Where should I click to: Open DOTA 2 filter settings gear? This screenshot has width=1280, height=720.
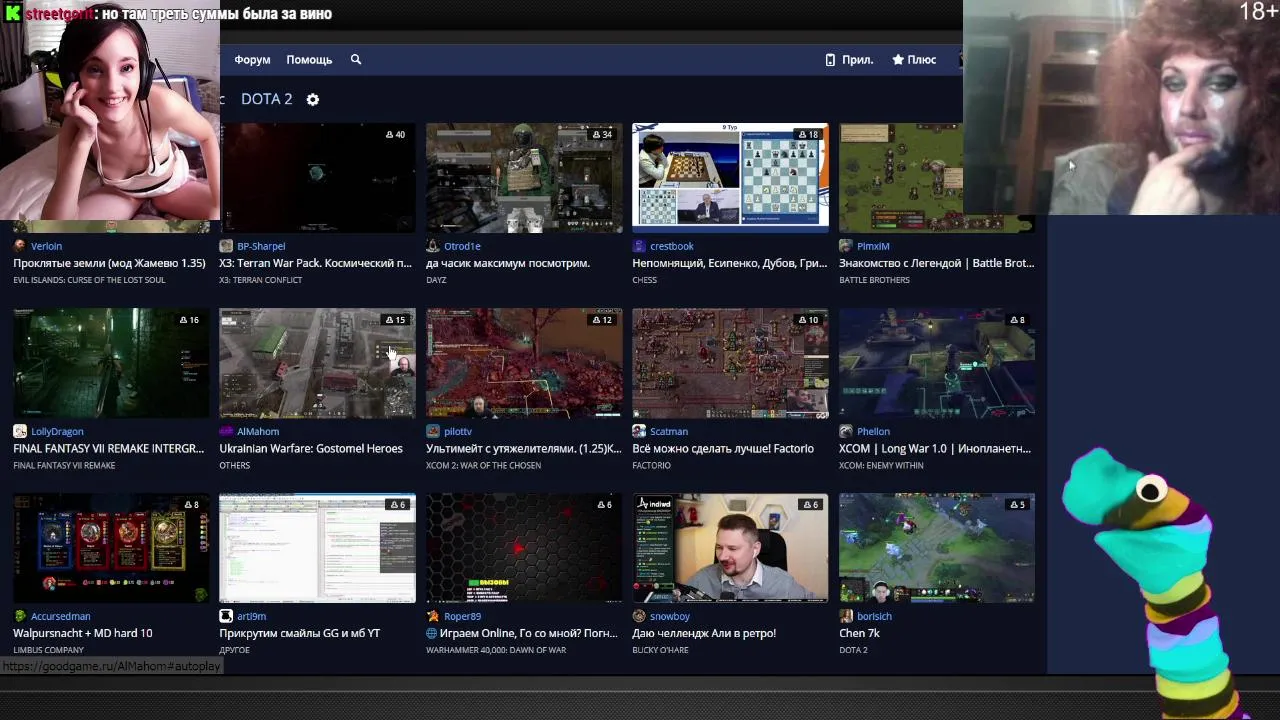(313, 100)
